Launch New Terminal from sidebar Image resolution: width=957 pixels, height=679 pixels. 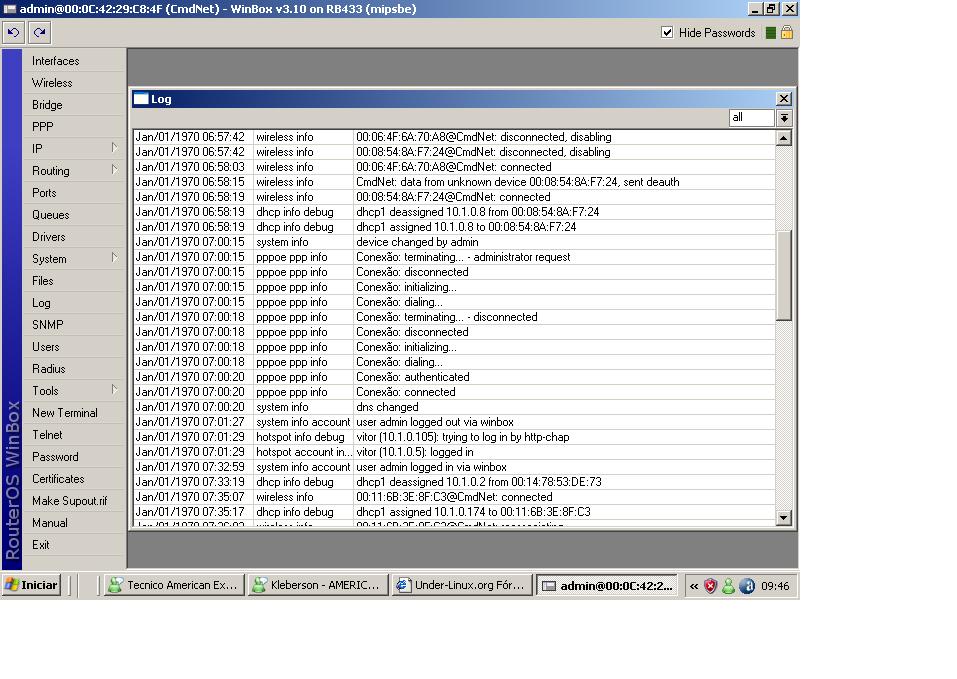73,412
